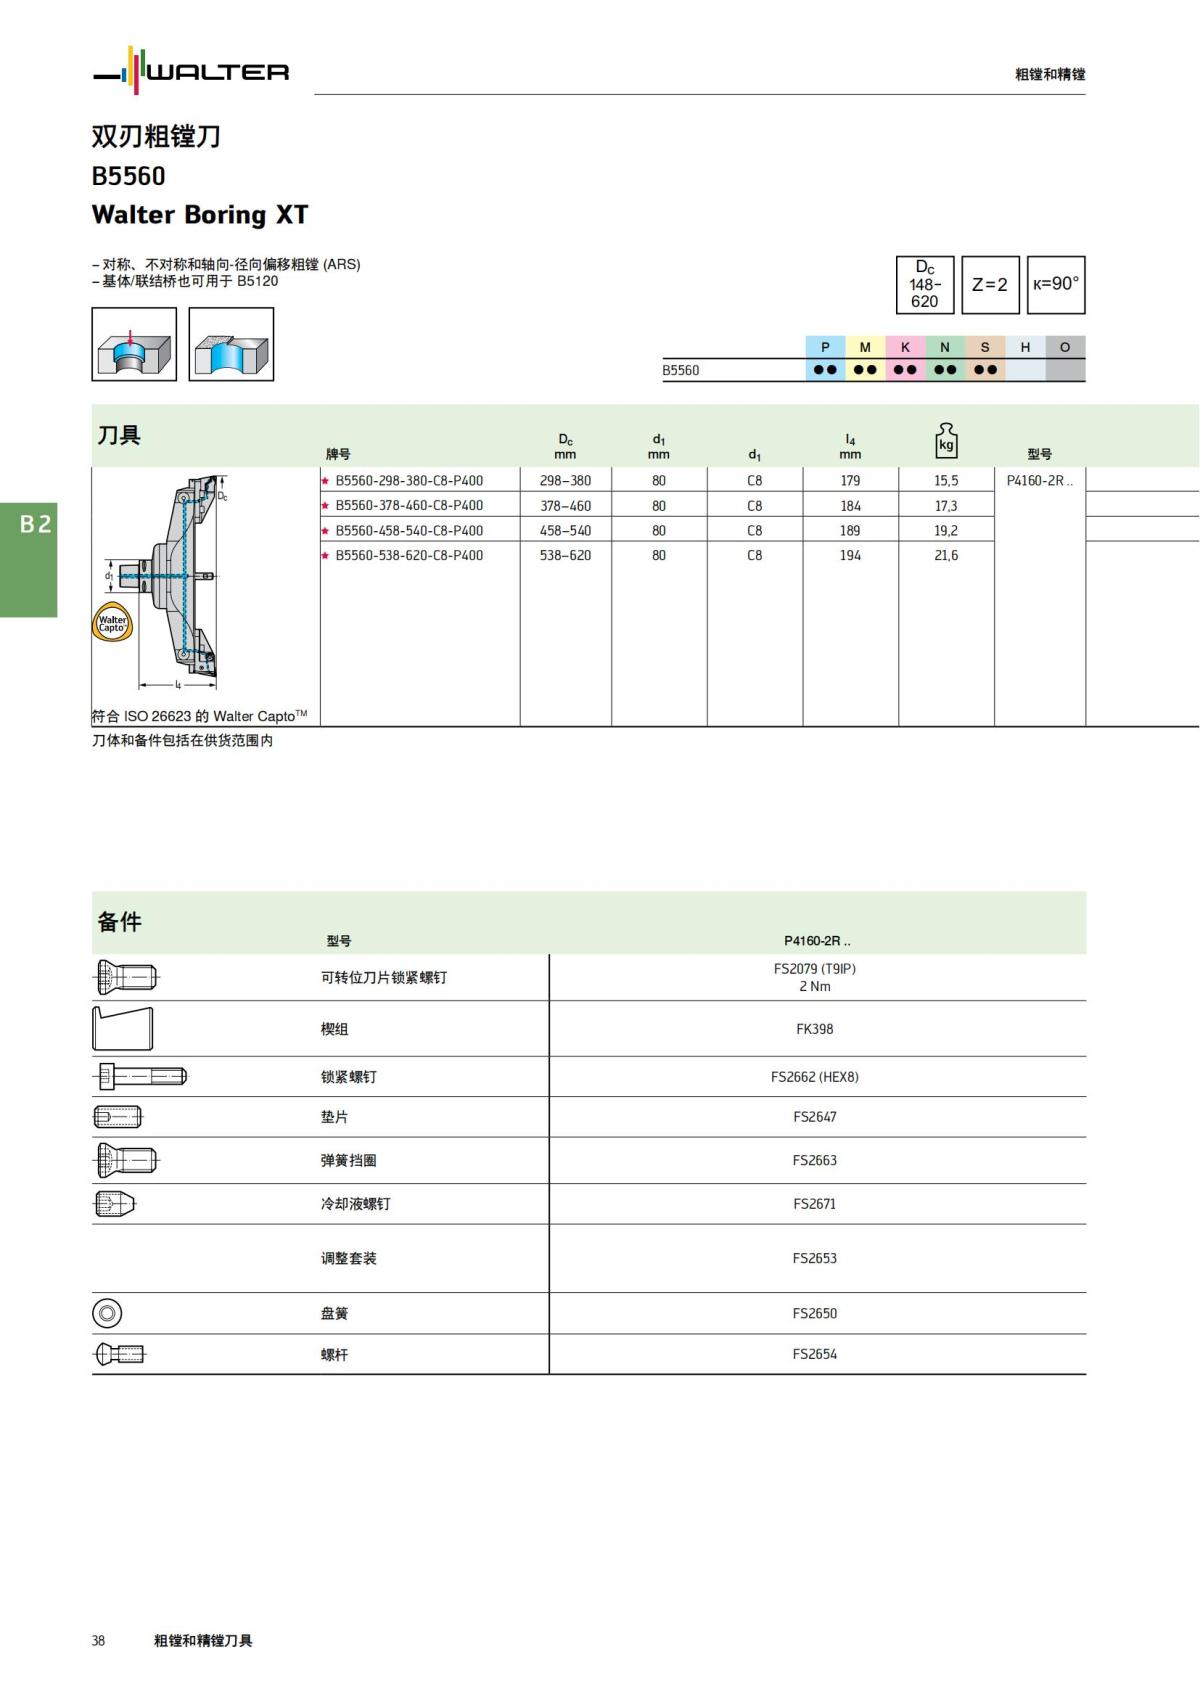Click the Dc 148-620 specification box
1200x1697 pixels.
point(925,285)
